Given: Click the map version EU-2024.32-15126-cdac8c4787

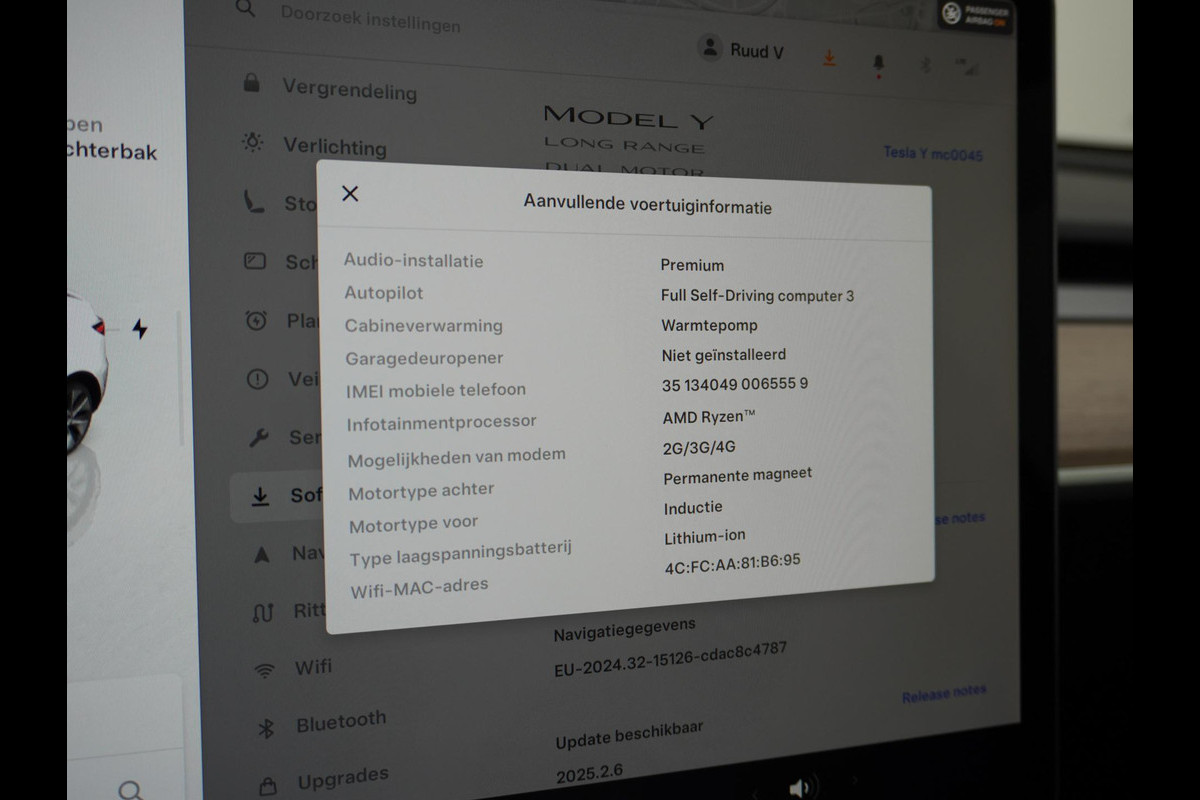Looking at the screenshot, I should click(x=671, y=660).
